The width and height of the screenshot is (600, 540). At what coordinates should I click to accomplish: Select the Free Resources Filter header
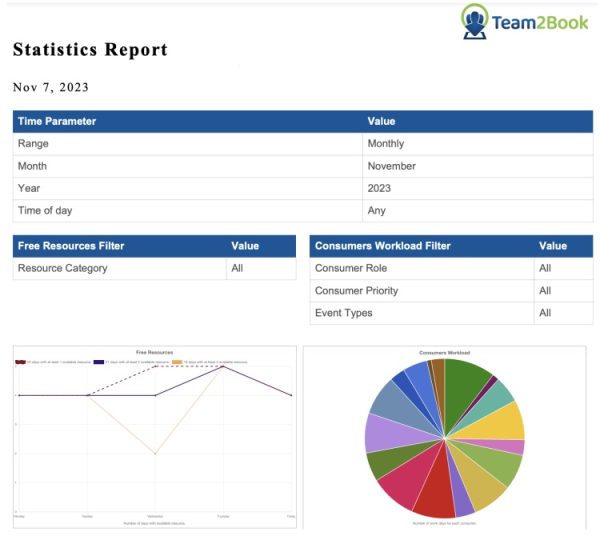click(71, 246)
